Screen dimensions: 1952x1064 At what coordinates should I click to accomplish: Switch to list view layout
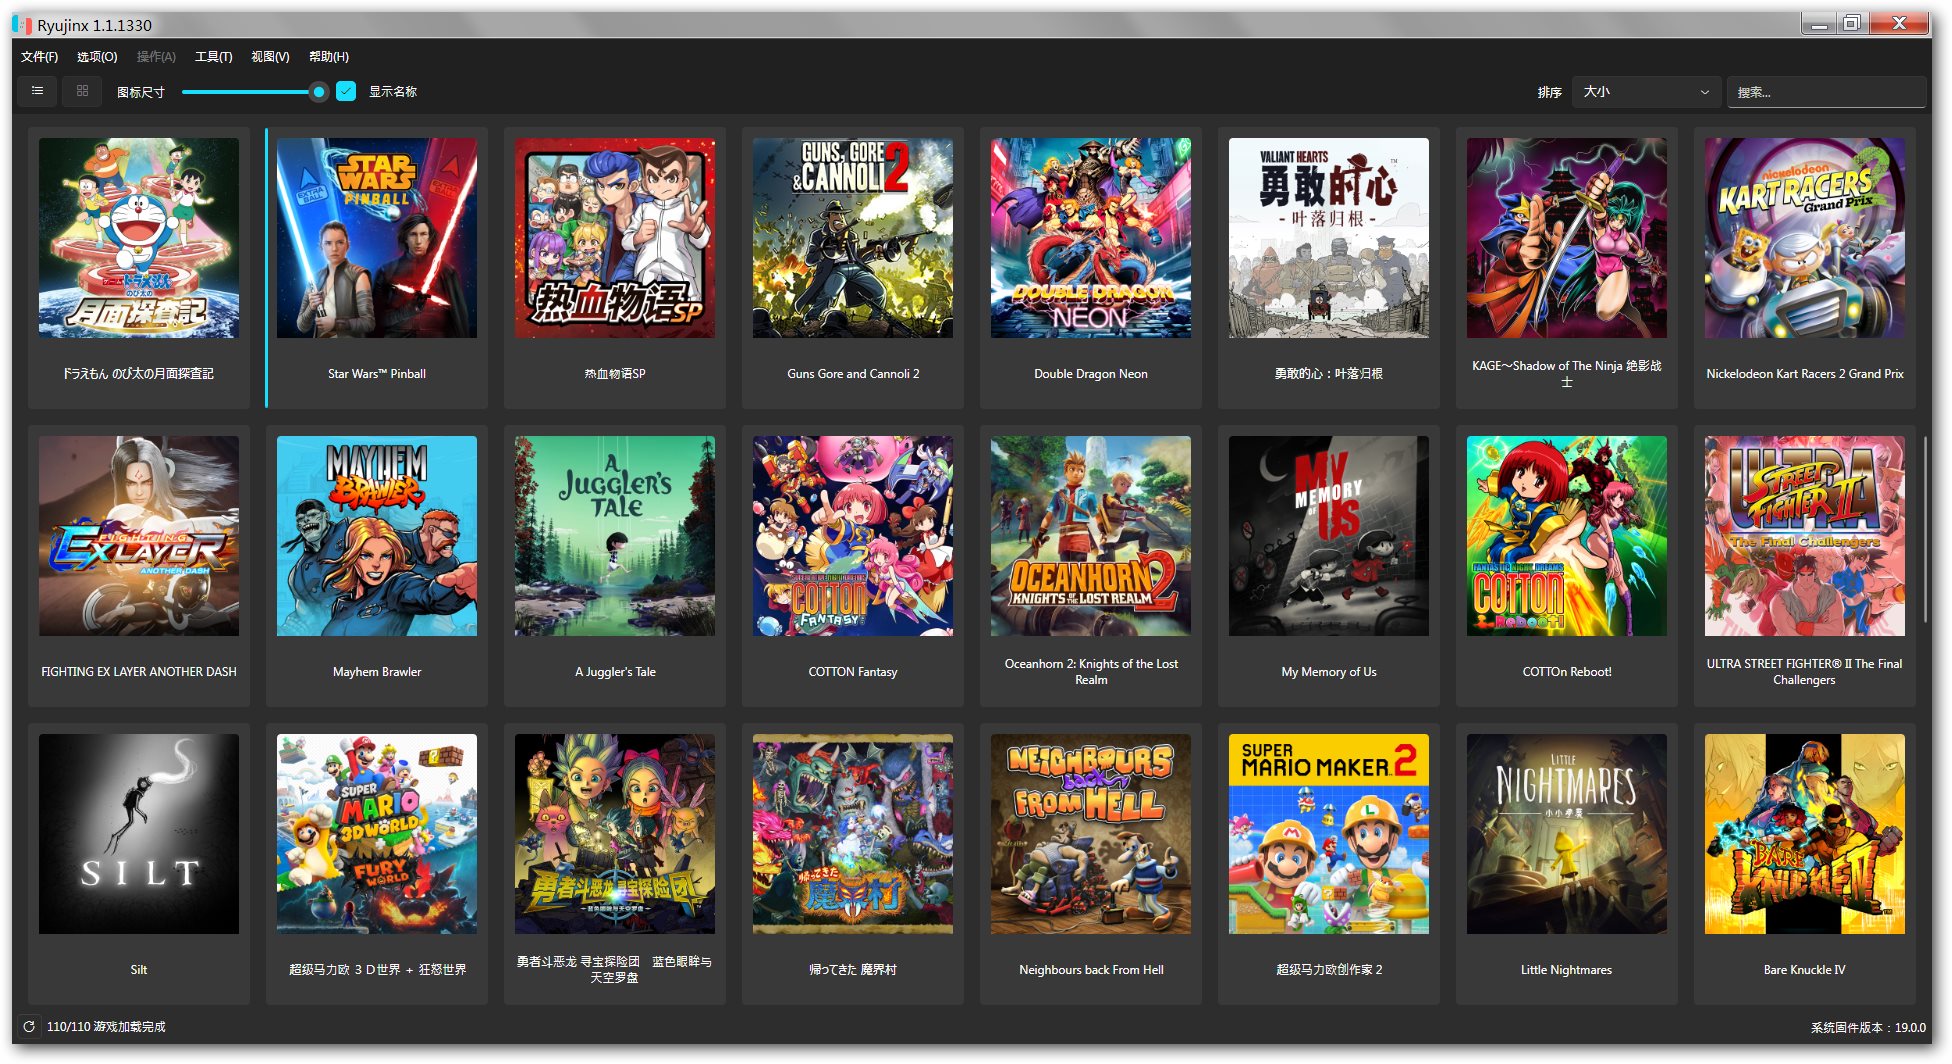38,91
